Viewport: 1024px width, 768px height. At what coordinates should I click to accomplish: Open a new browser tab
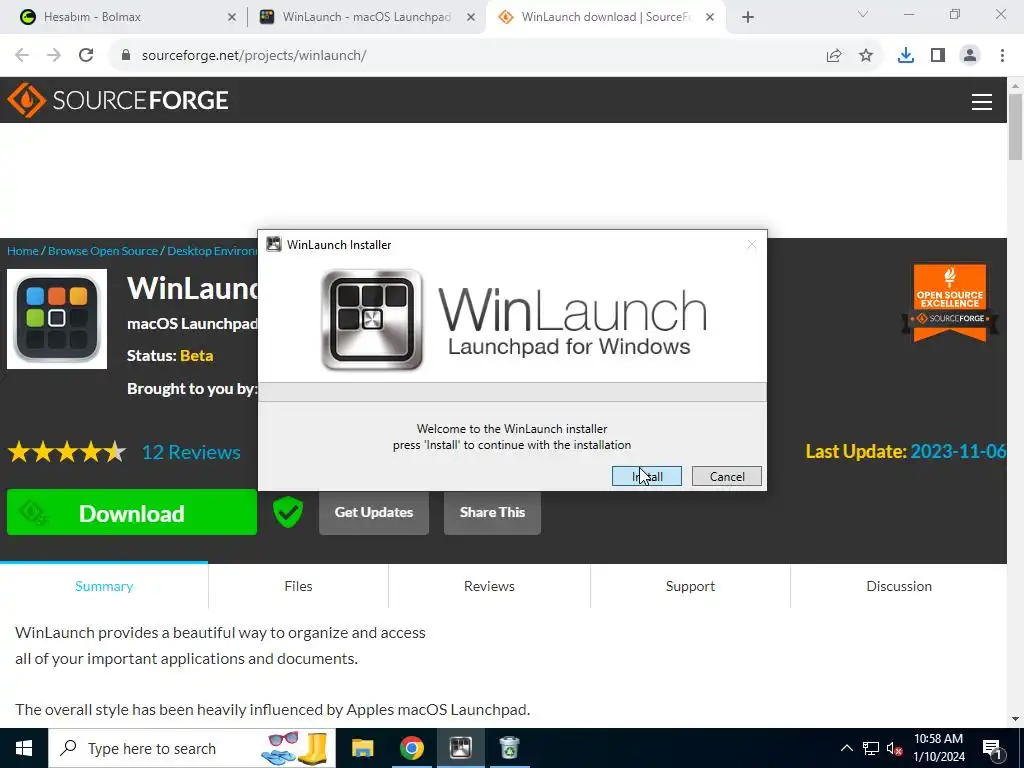coord(748,17)
